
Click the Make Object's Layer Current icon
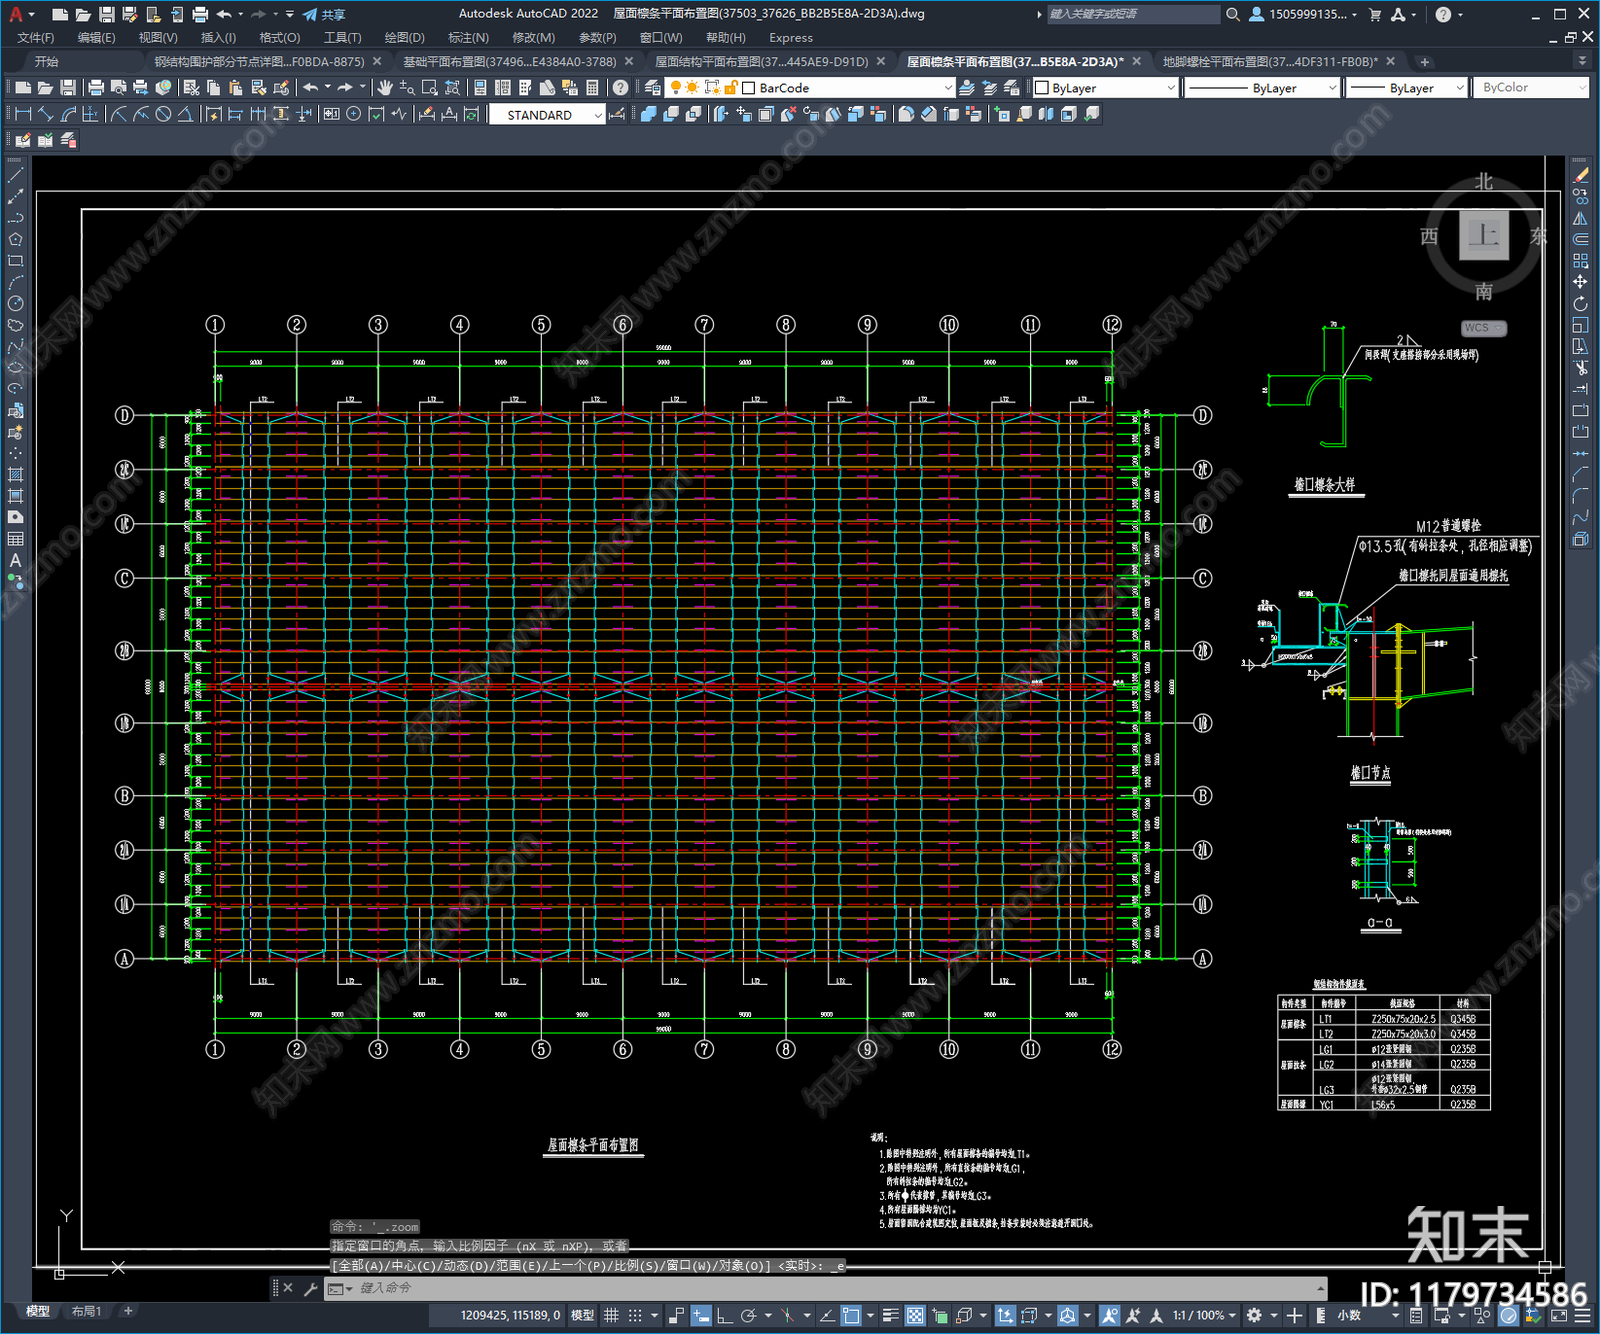tap(967, 88)
